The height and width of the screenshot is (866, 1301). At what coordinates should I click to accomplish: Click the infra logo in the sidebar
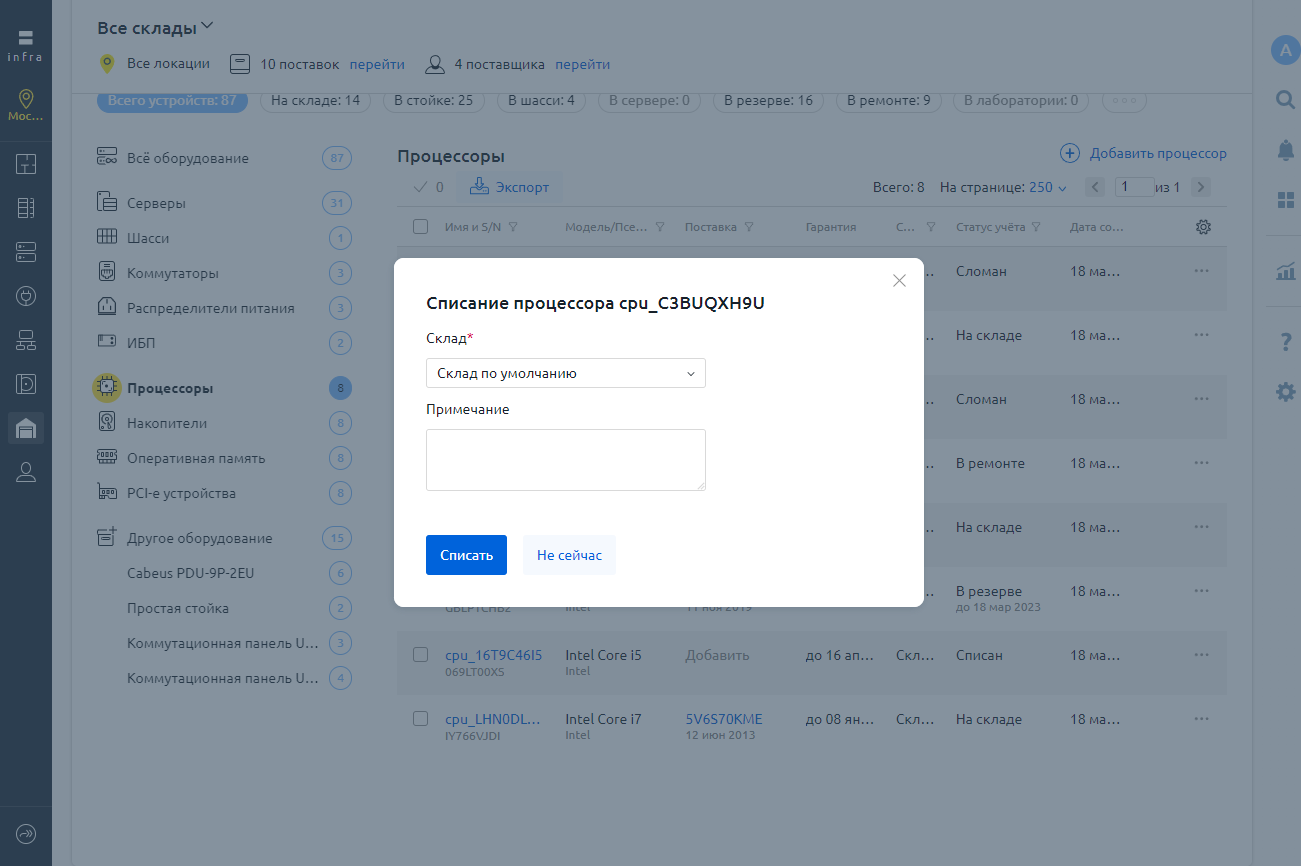point(26,45)
